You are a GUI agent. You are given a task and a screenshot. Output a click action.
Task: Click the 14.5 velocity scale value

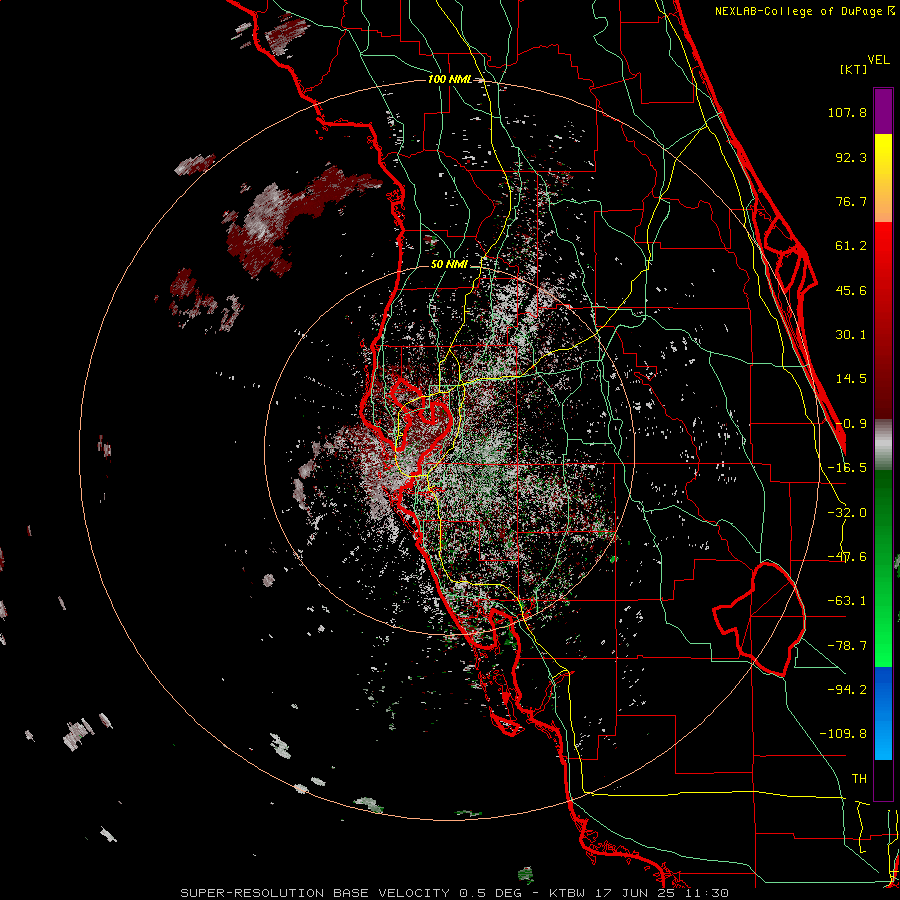point(851,379)
